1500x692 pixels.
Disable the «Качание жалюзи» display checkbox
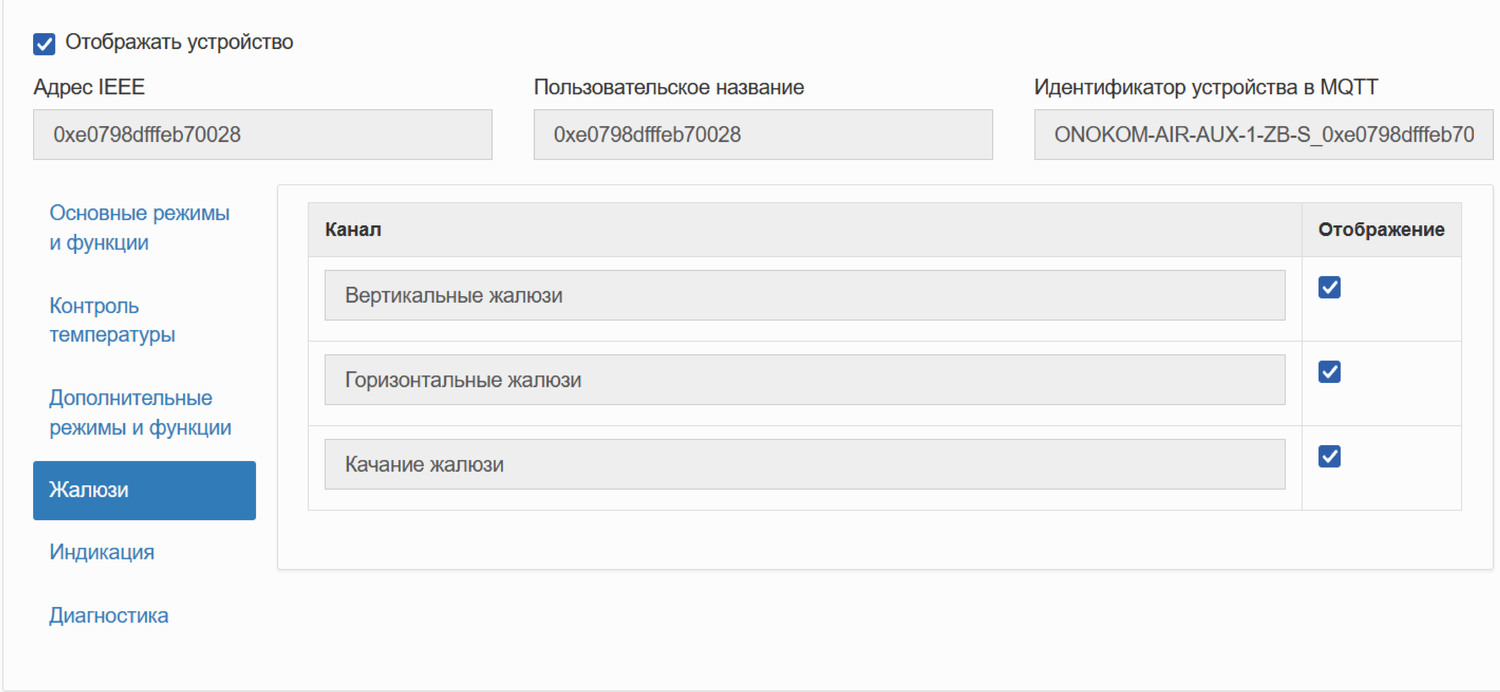(1329, 456)
